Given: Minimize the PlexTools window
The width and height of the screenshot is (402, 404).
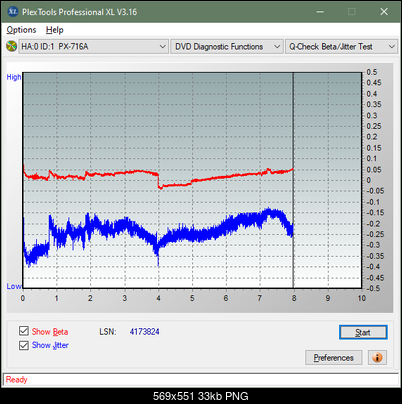Looking at the screenshot, I should (x=320, y=12).
